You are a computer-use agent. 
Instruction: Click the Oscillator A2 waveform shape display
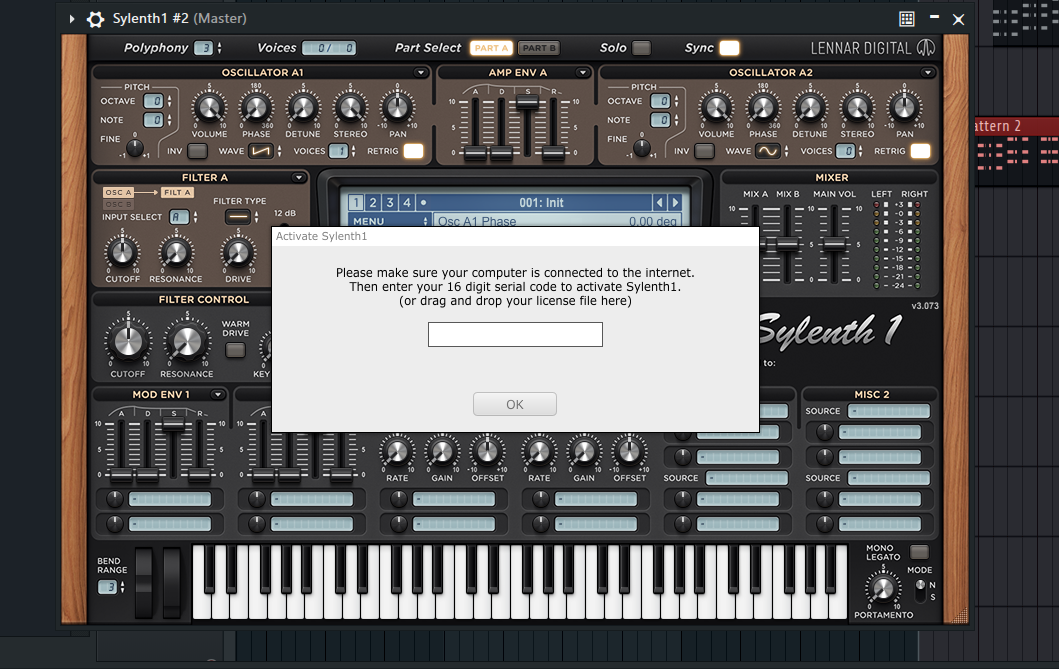(767, 151)
